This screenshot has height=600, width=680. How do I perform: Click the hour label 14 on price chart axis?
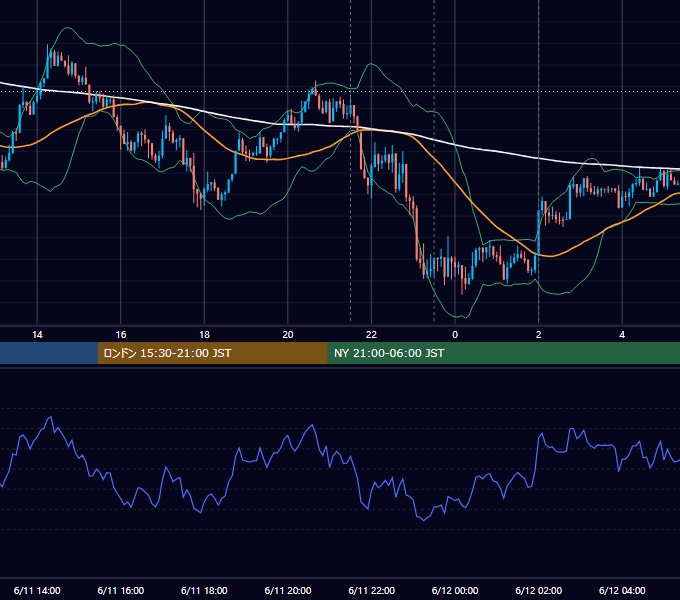point(37,334)
